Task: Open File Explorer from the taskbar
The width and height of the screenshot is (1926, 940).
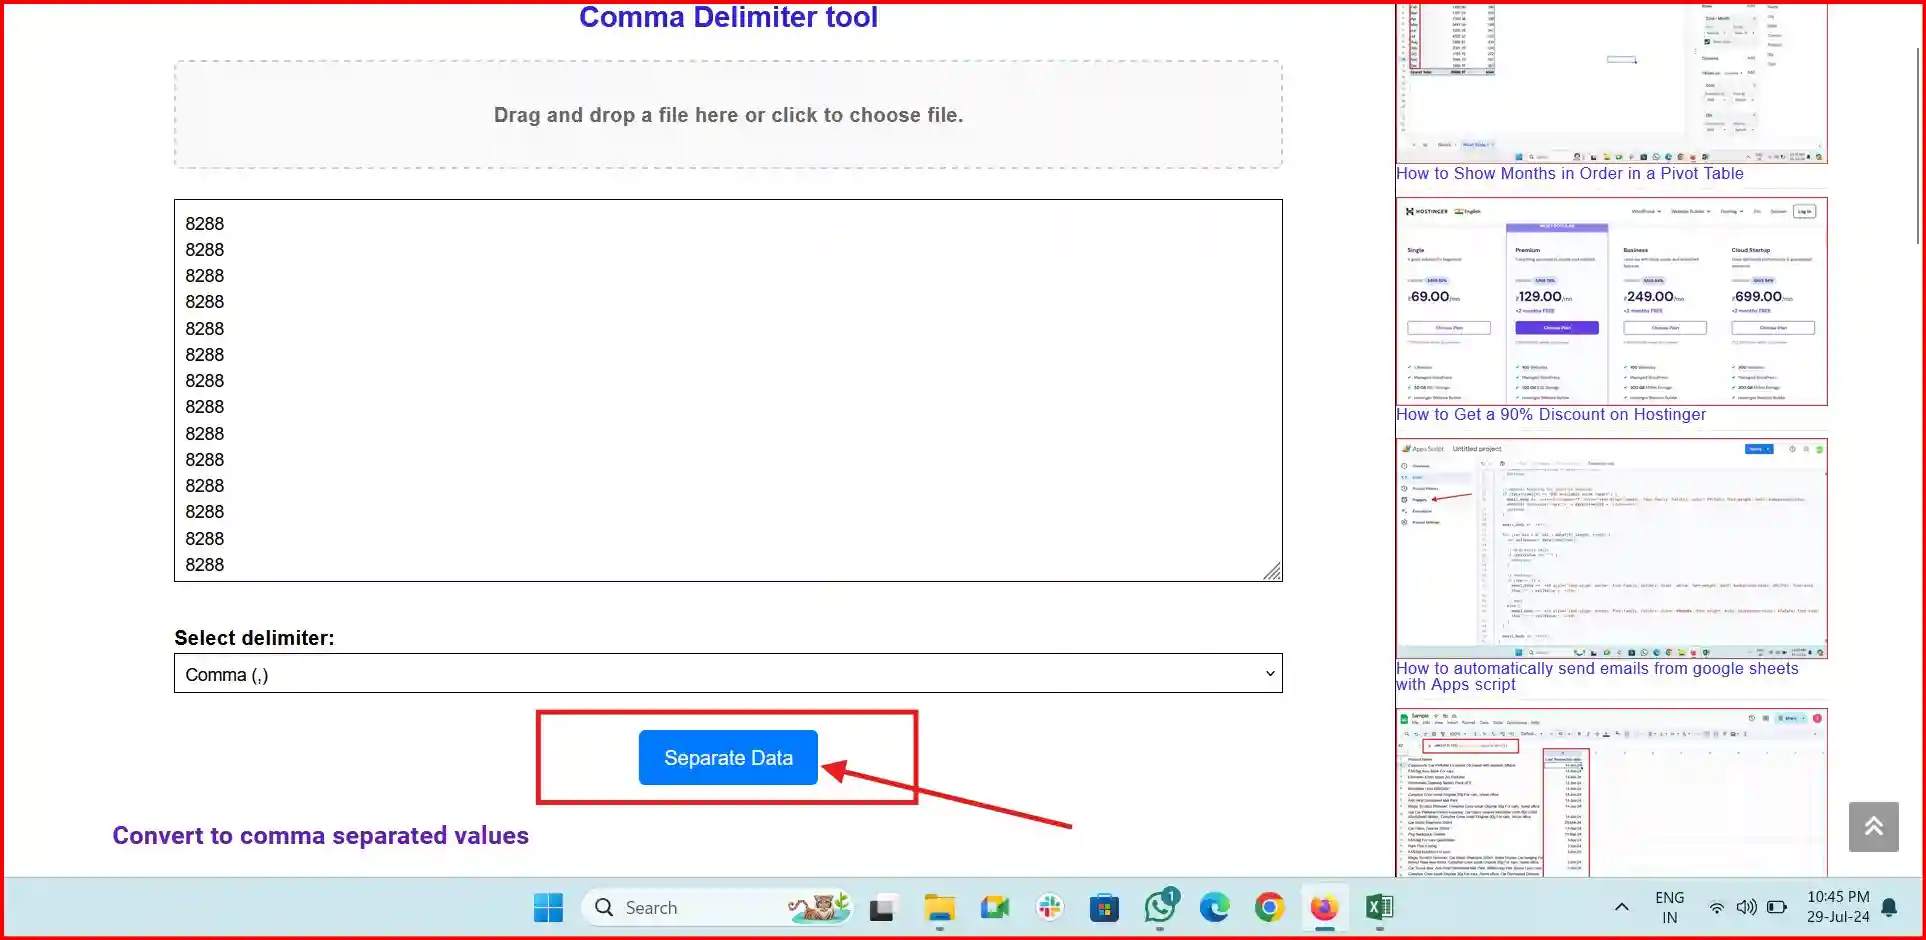Action: click(939, 908)
